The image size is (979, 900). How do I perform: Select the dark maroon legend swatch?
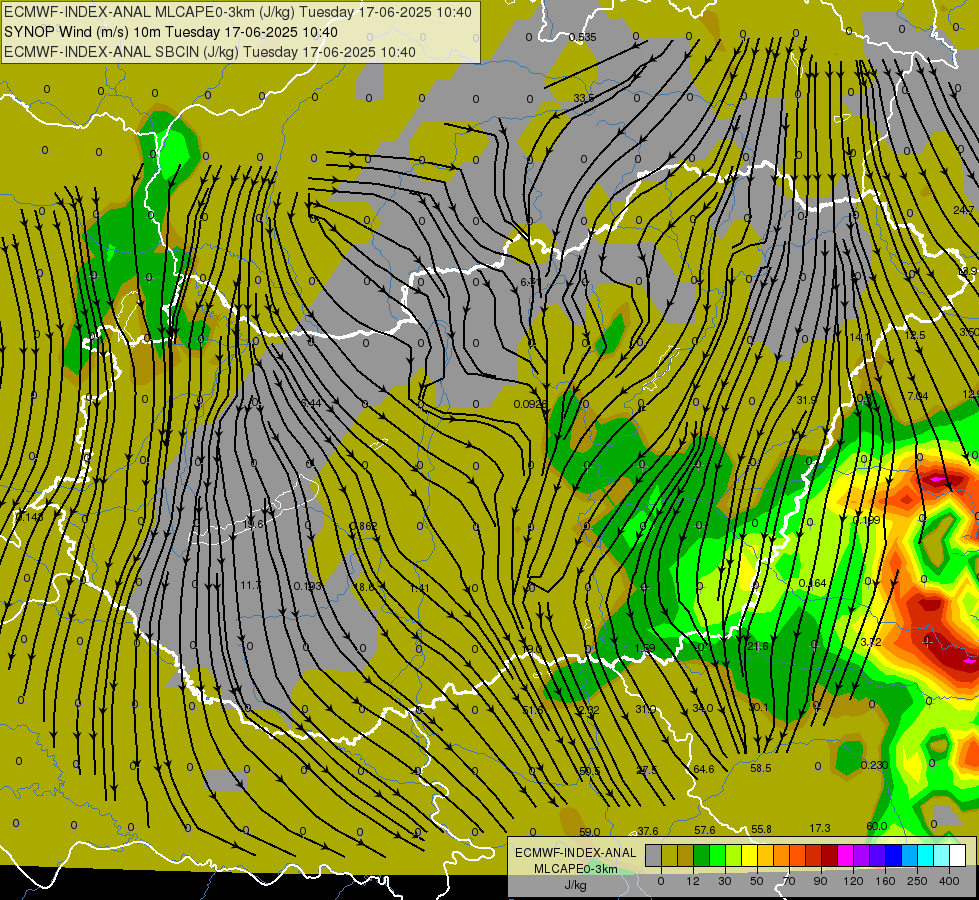tap(830, 856)
